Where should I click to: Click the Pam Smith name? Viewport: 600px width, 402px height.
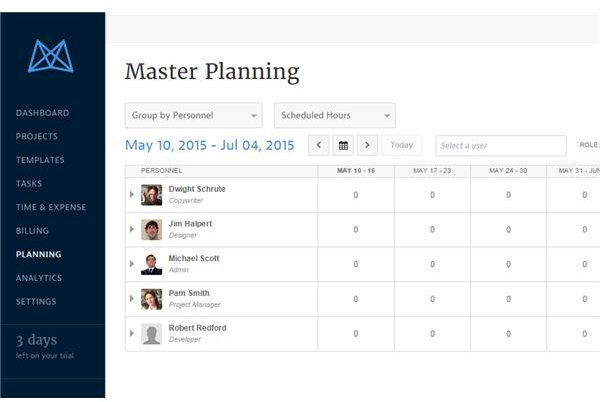189,293
